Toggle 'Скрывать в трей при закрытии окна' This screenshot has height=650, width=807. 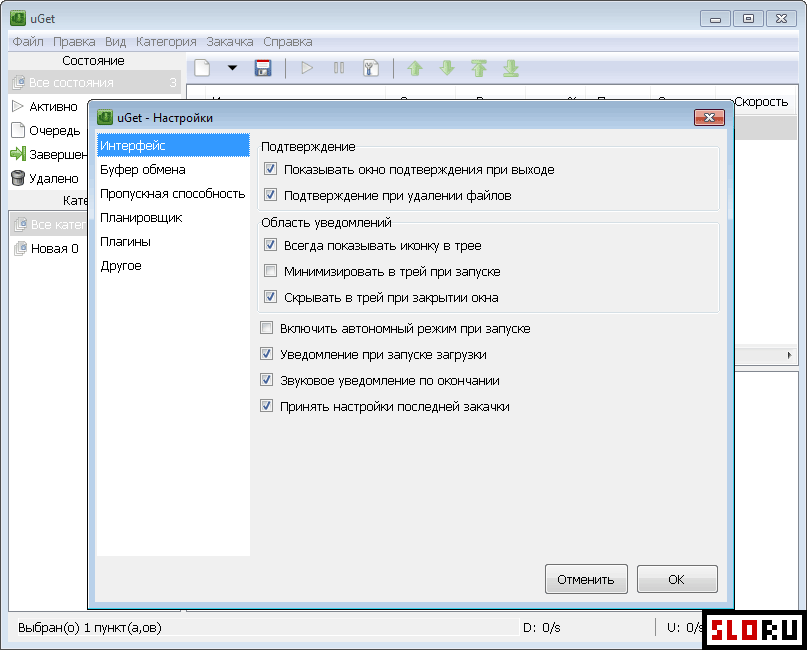tap(270, 296)
